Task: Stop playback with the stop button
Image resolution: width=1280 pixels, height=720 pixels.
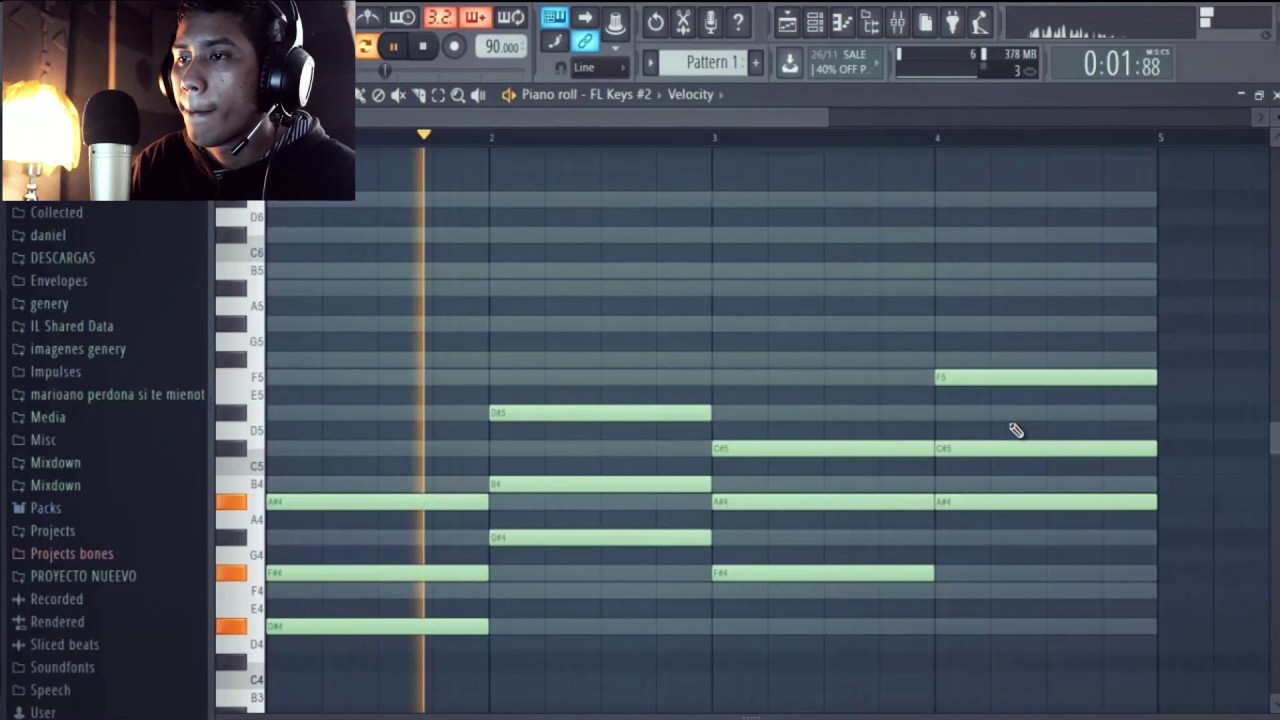Action: (x=423, y=46)
